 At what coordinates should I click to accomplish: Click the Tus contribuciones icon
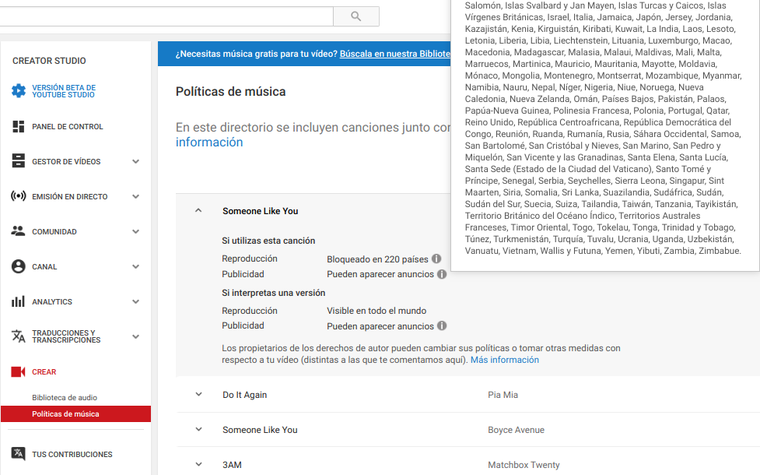(x=18, y=454)
